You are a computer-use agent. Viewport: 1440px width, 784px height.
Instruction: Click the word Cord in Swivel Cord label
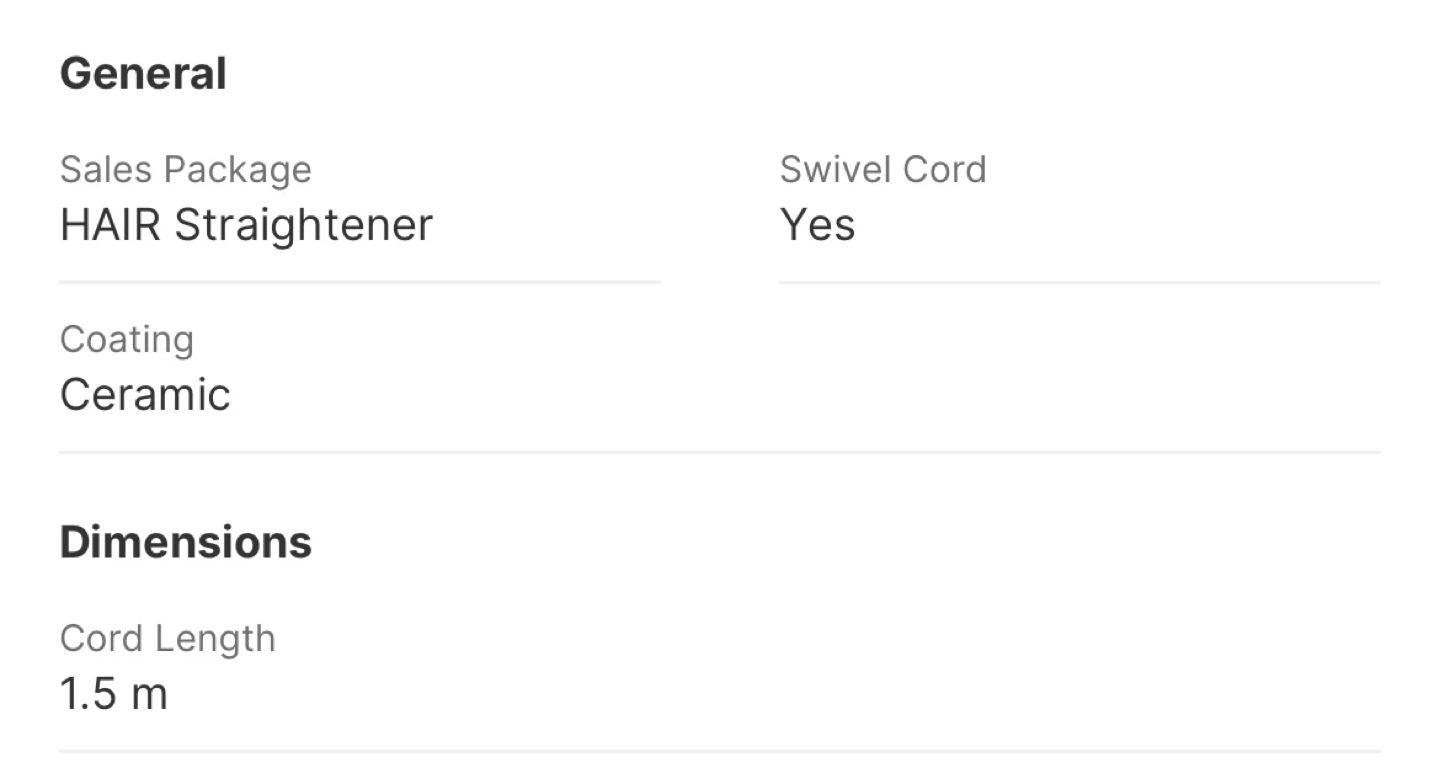click(945, 170)
